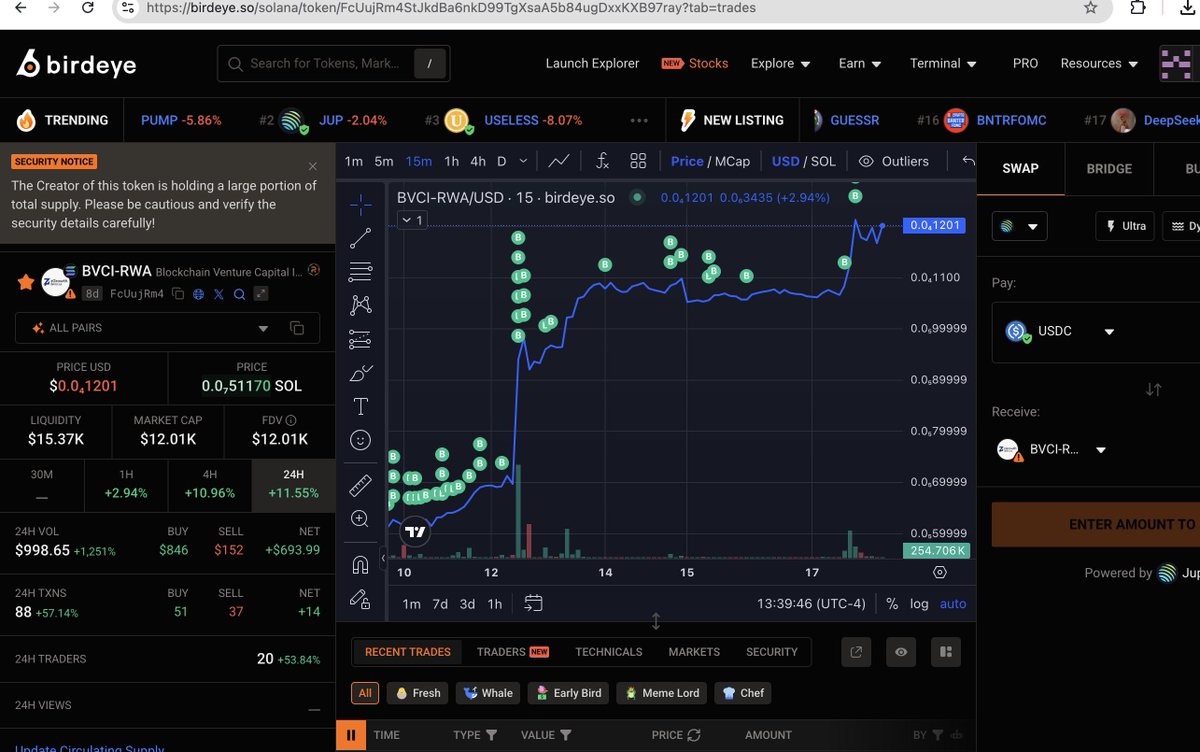Screen dimensions: 1200x752
Task: Select the brush drawing tool
Action: [361, 373]
